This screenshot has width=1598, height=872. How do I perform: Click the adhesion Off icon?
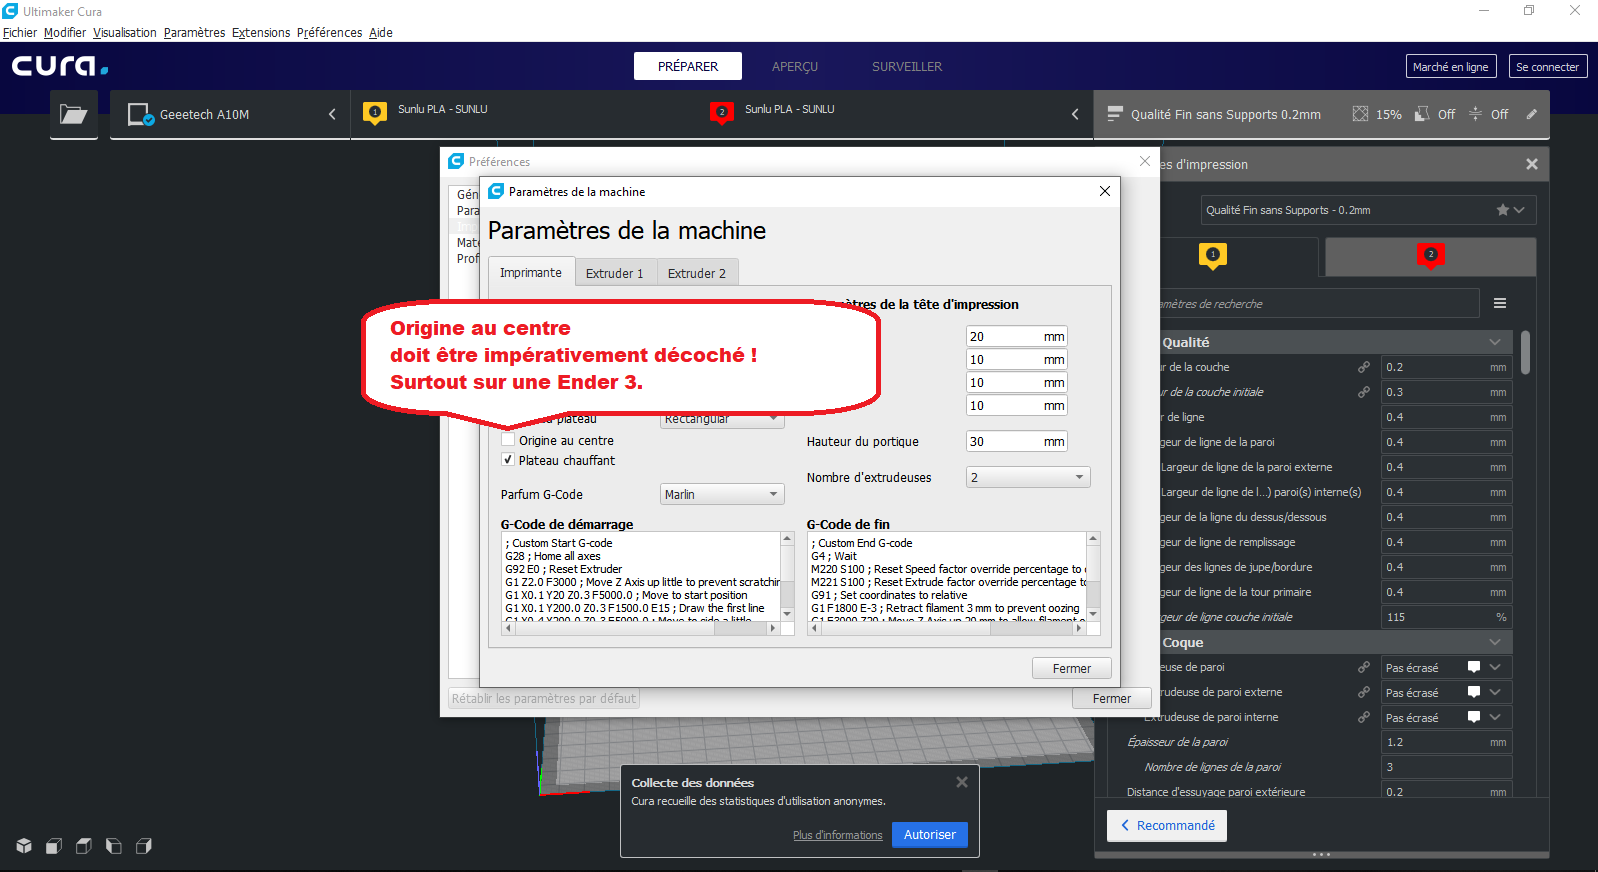point(1475,114)
